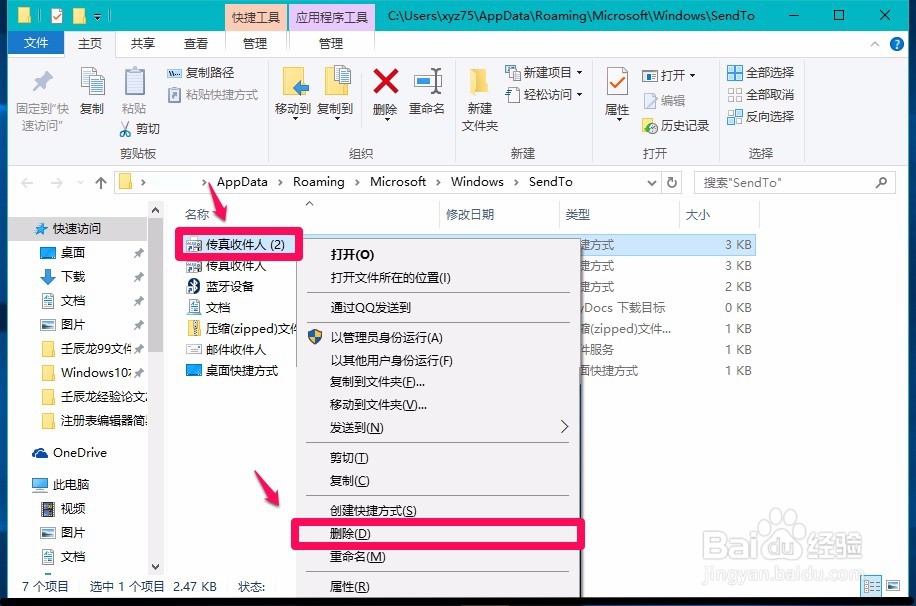Click Select all (全部选择)
The image size is (916, 606).
761,72
